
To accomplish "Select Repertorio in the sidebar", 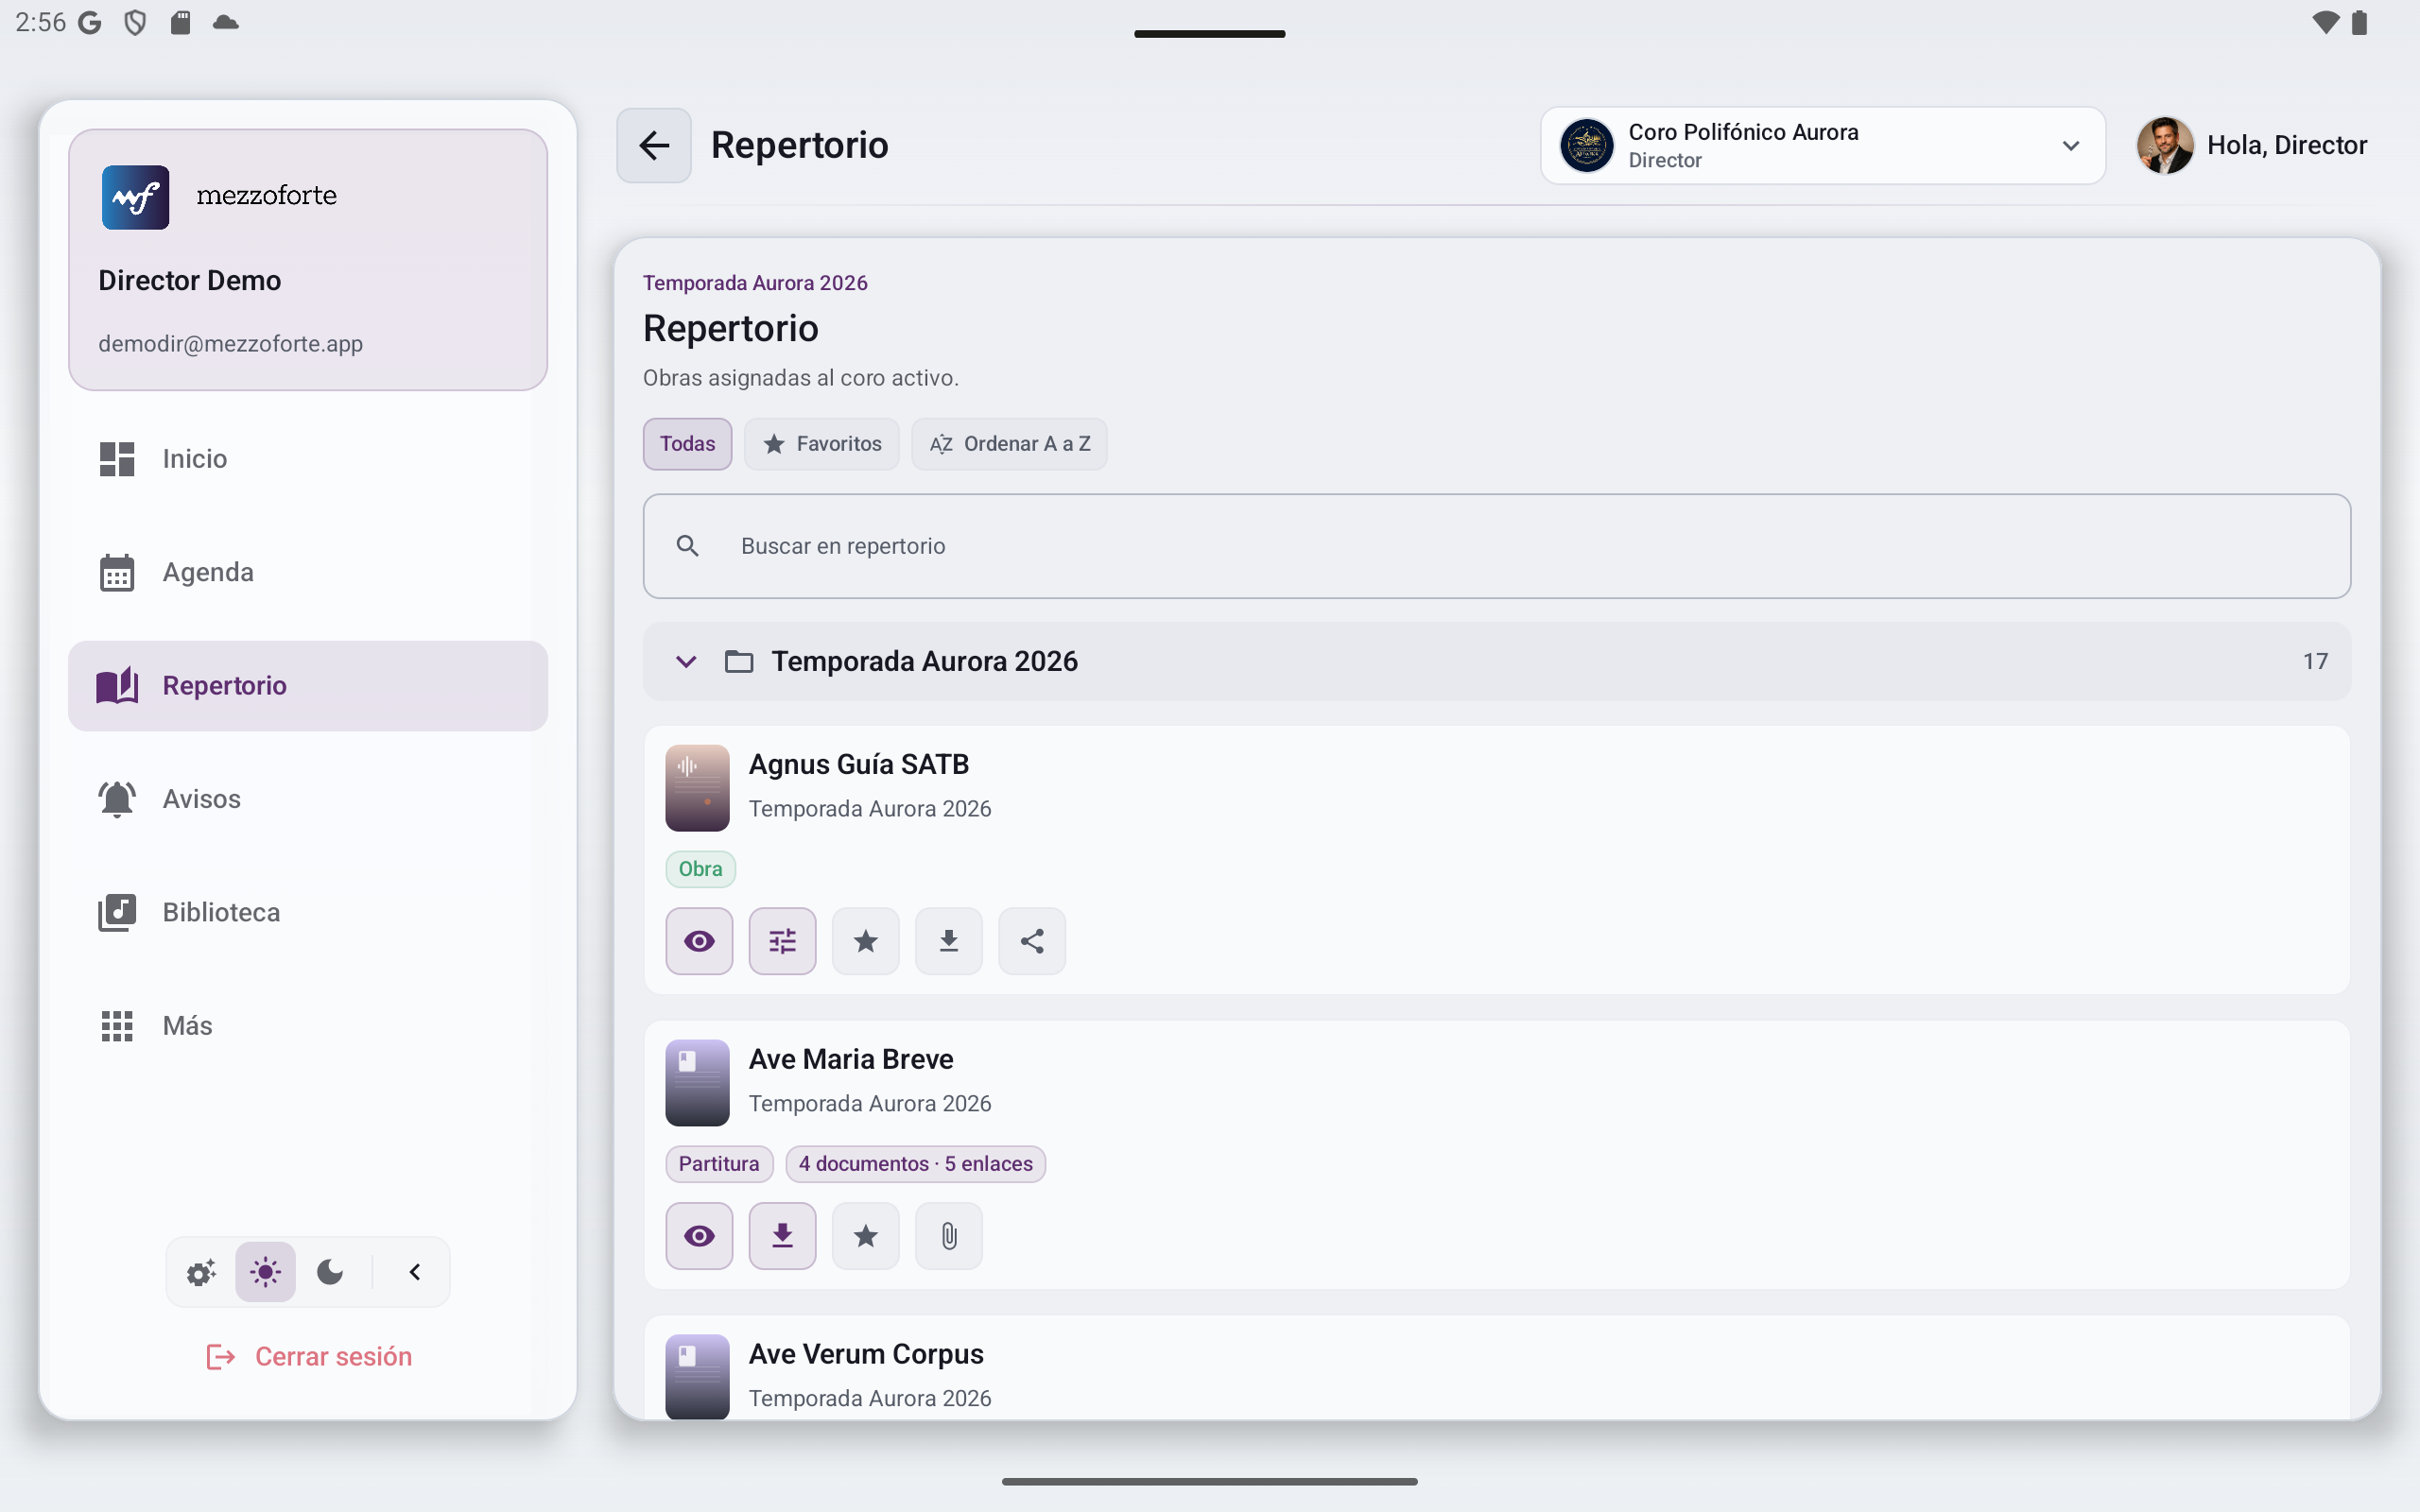I will [x=308, y=686].
